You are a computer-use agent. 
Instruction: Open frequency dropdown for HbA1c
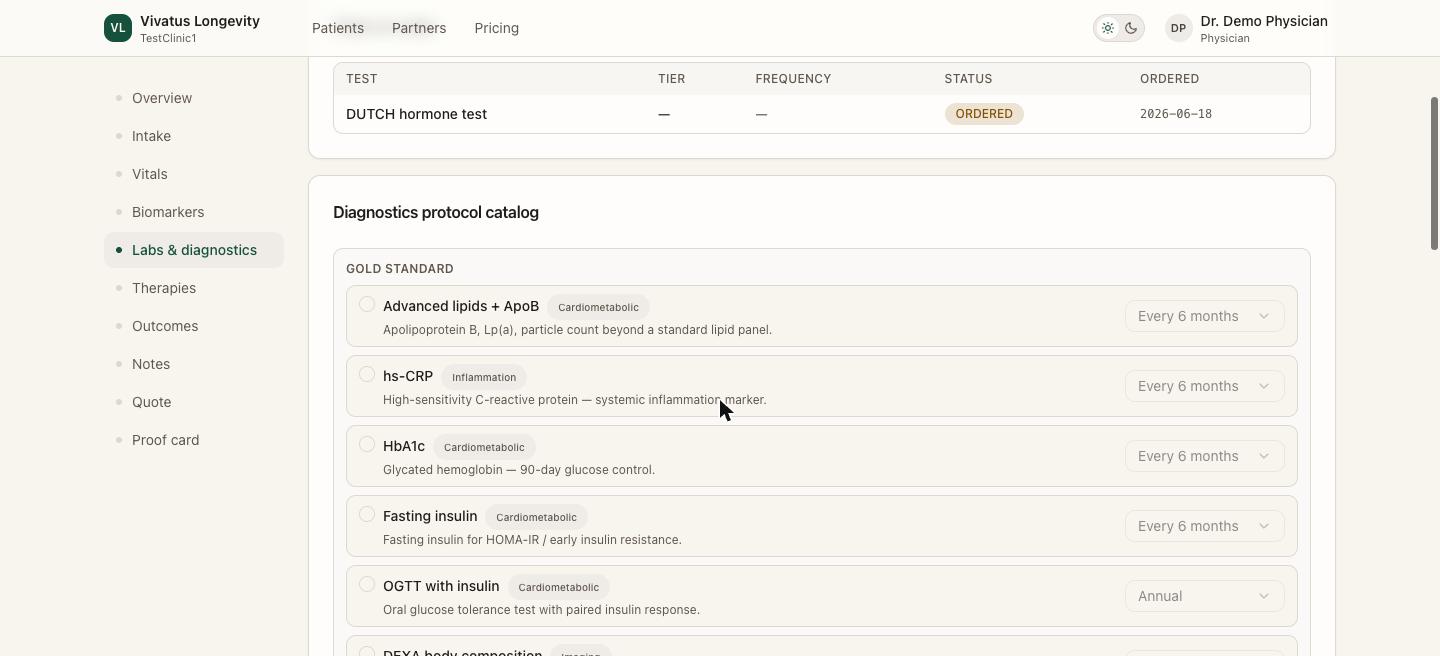(x=1204, y=456)
